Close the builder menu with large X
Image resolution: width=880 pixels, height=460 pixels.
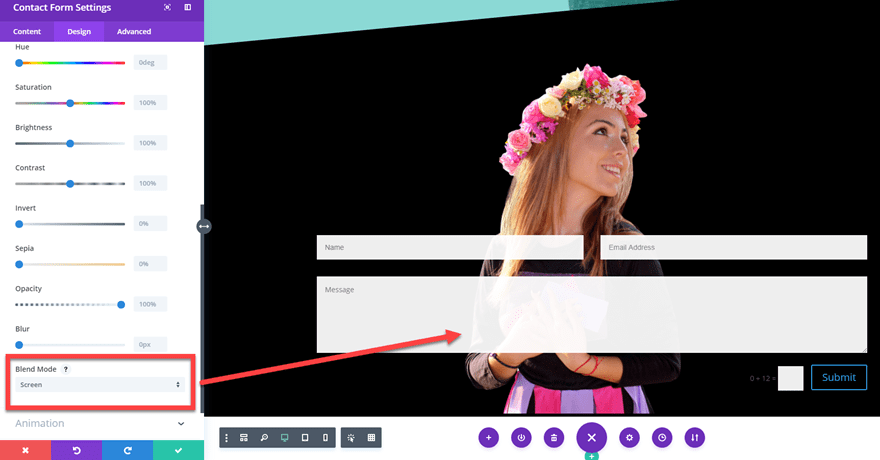pyautogui.click(x=592, y=438)
